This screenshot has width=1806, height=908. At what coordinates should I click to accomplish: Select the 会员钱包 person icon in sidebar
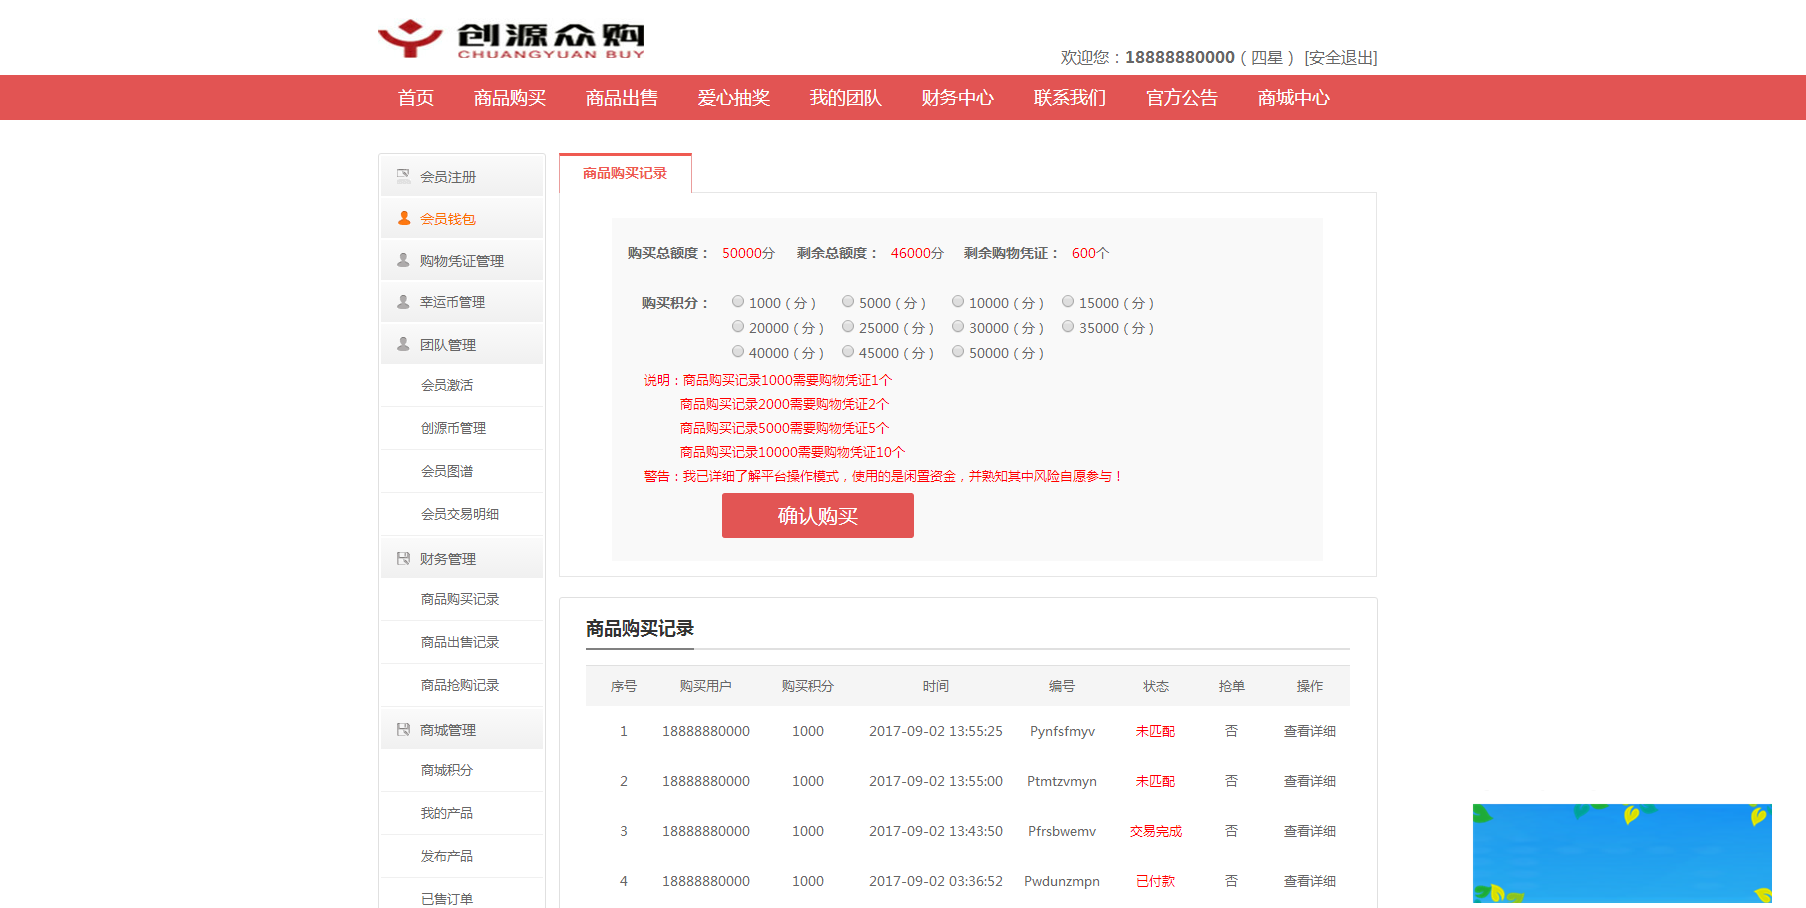[403, 217]
